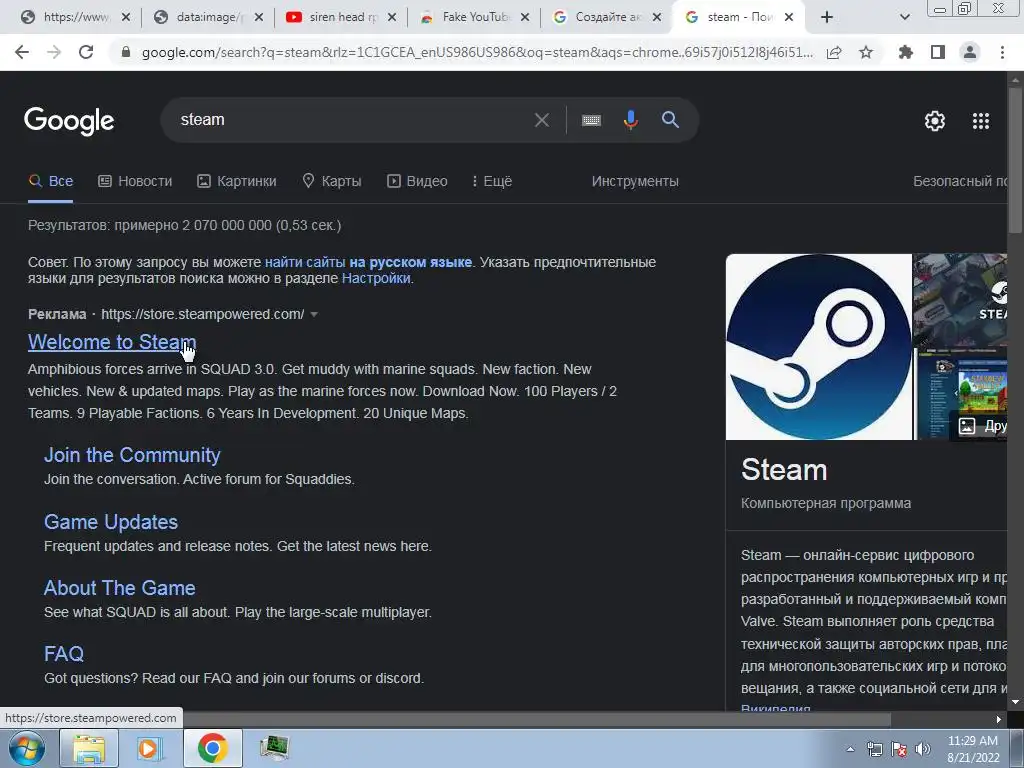Click the vertical scrollbar thumb
The height and width of the screenshot is (768, 1024).
coord(1015,160)
